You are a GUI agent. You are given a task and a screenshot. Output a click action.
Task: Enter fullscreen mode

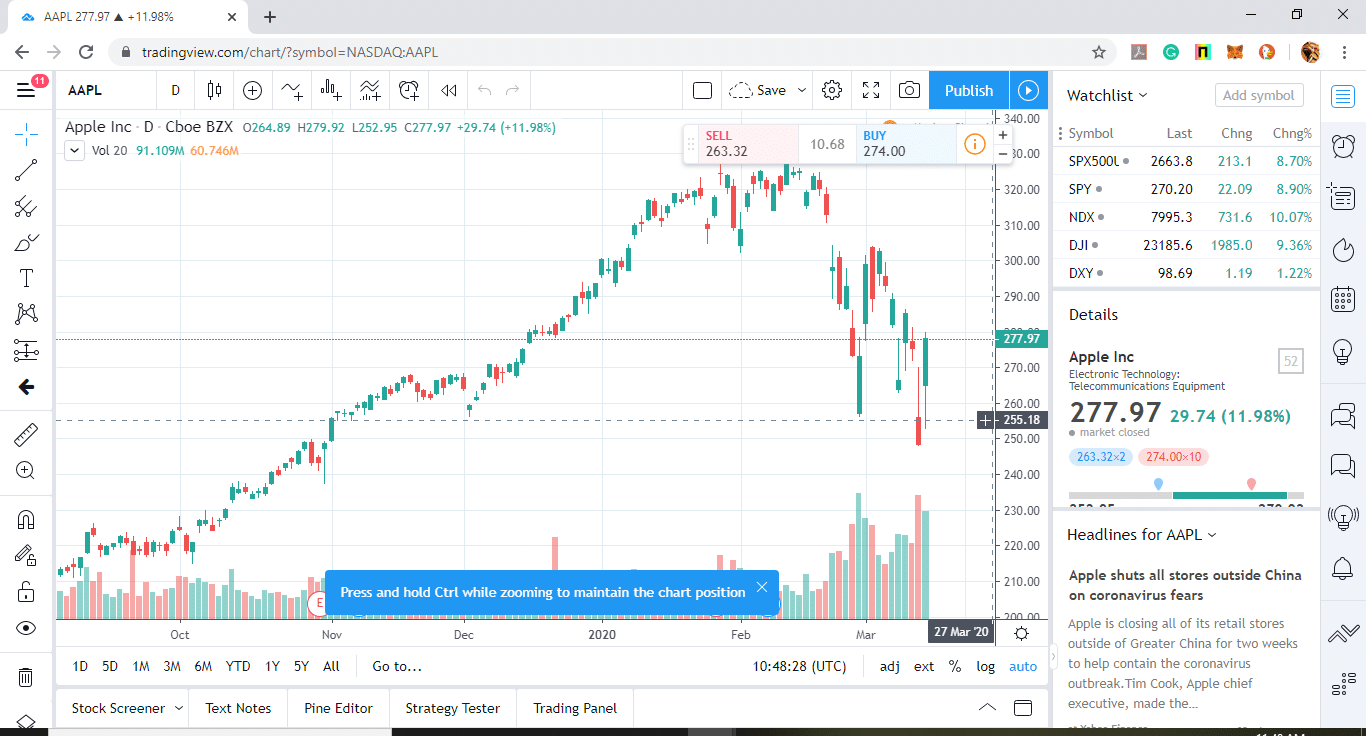point(871,90)
